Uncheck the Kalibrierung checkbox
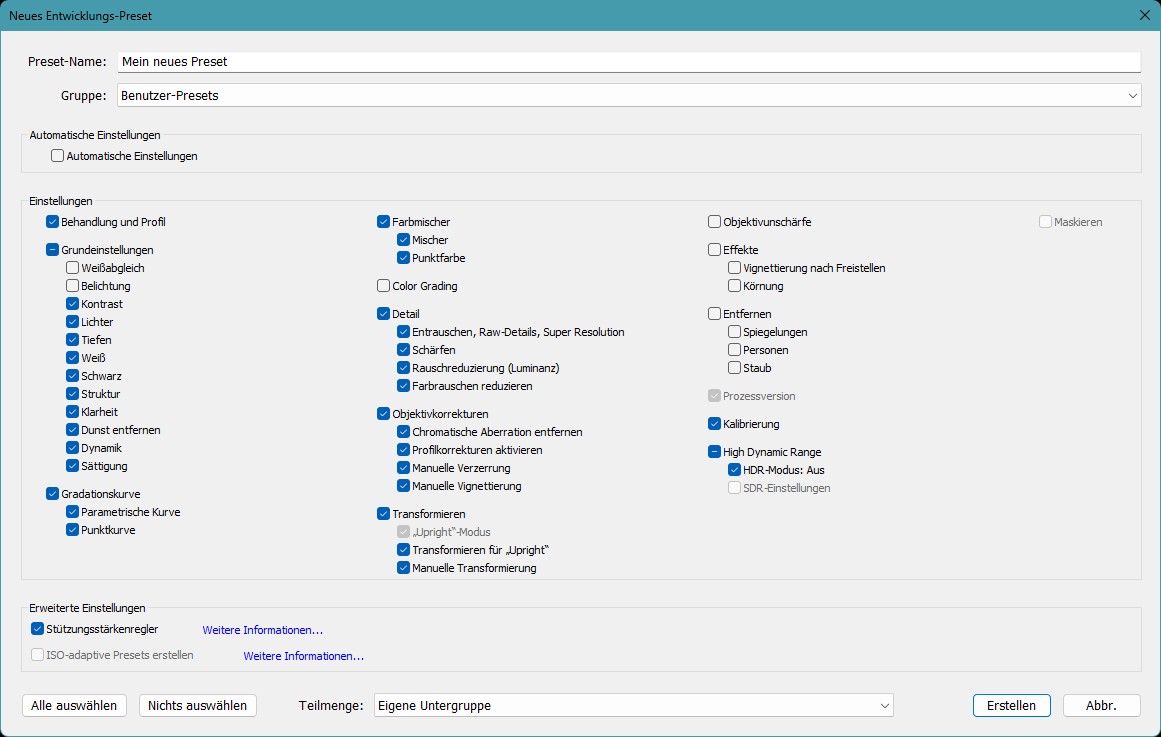The width and height of the screenshot is (1161, 737). (x=715, y=424)
